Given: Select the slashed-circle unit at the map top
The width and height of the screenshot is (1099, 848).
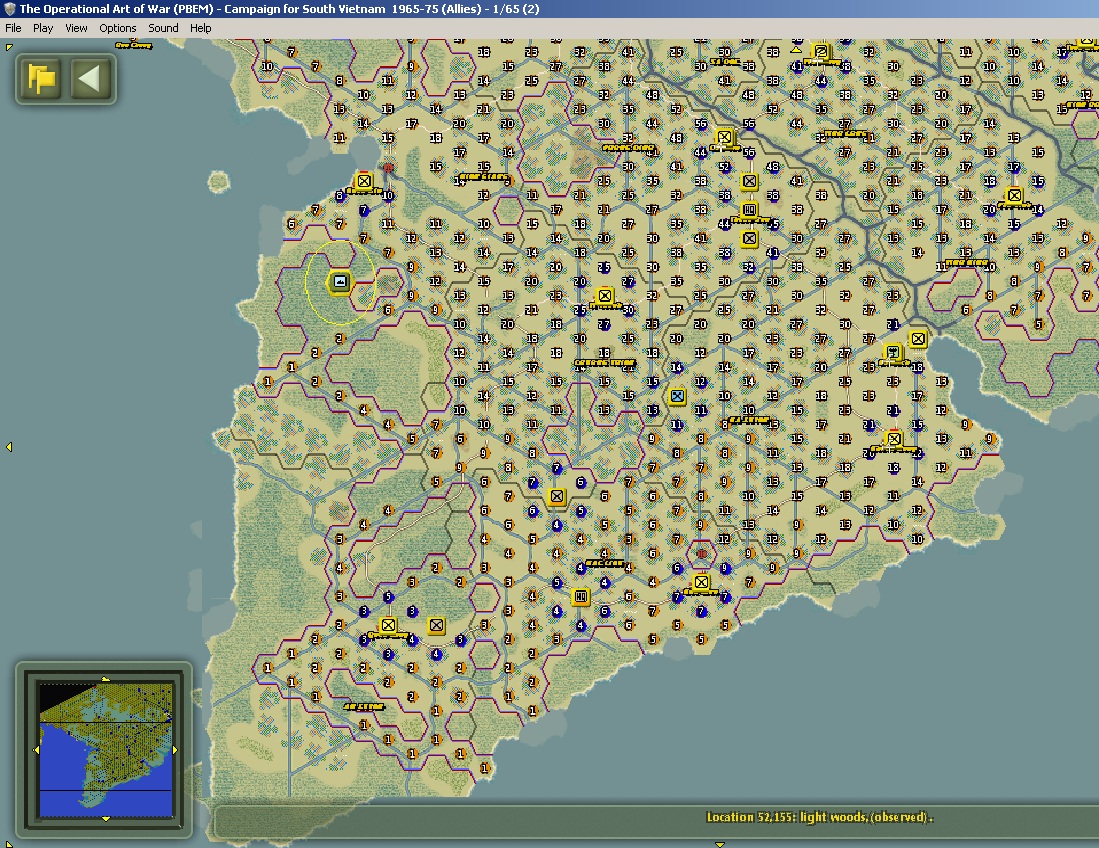Looking at the screenshot, I should tap(821, 52).
